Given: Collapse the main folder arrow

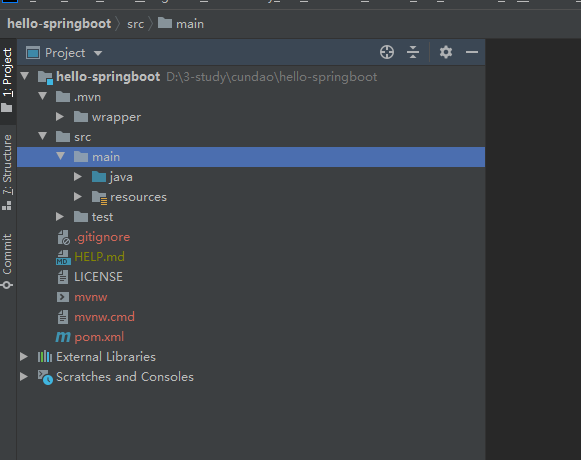Looking at the screenshot, I should tap(60, 156).
